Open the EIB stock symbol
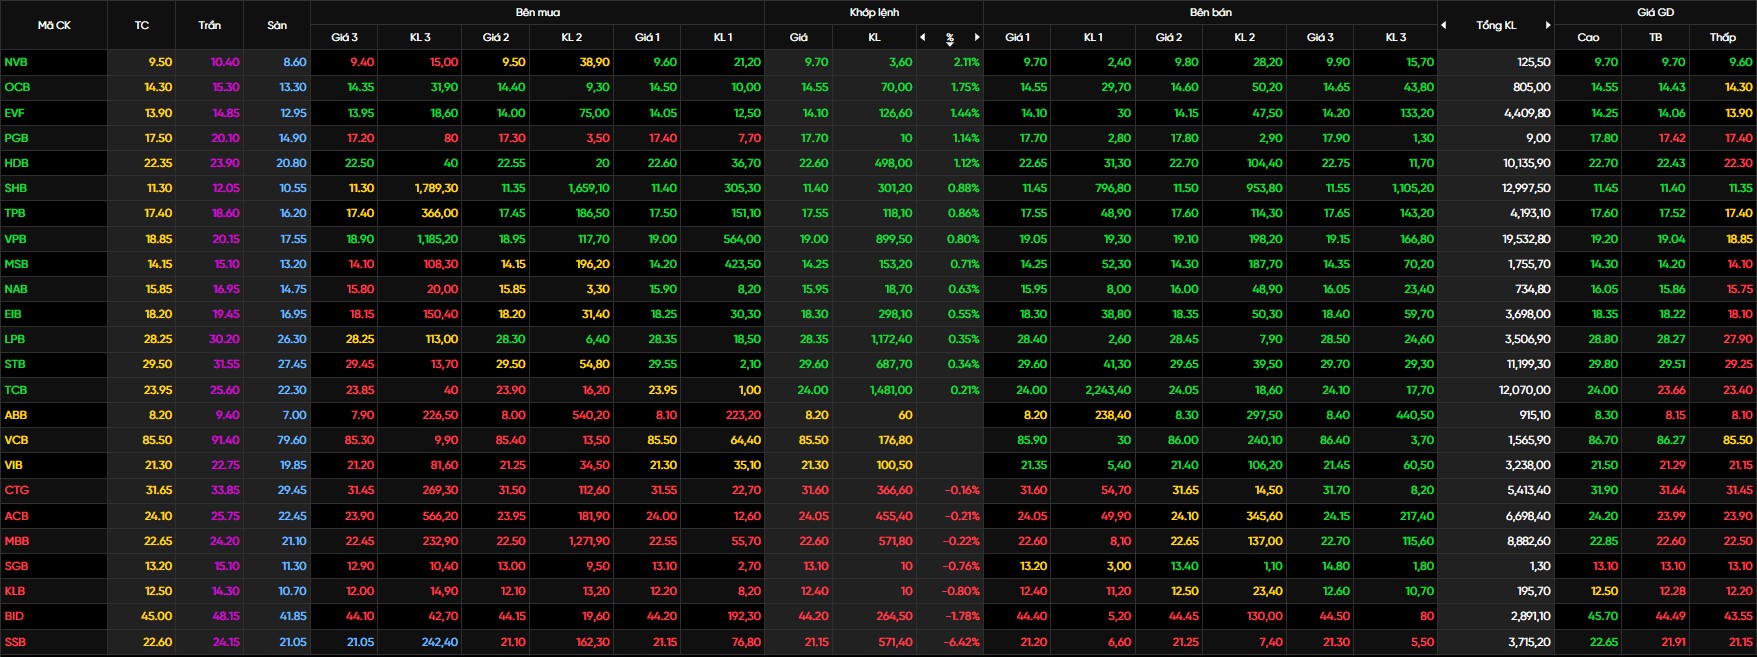Screen dimensions: 1757x657 14,314
